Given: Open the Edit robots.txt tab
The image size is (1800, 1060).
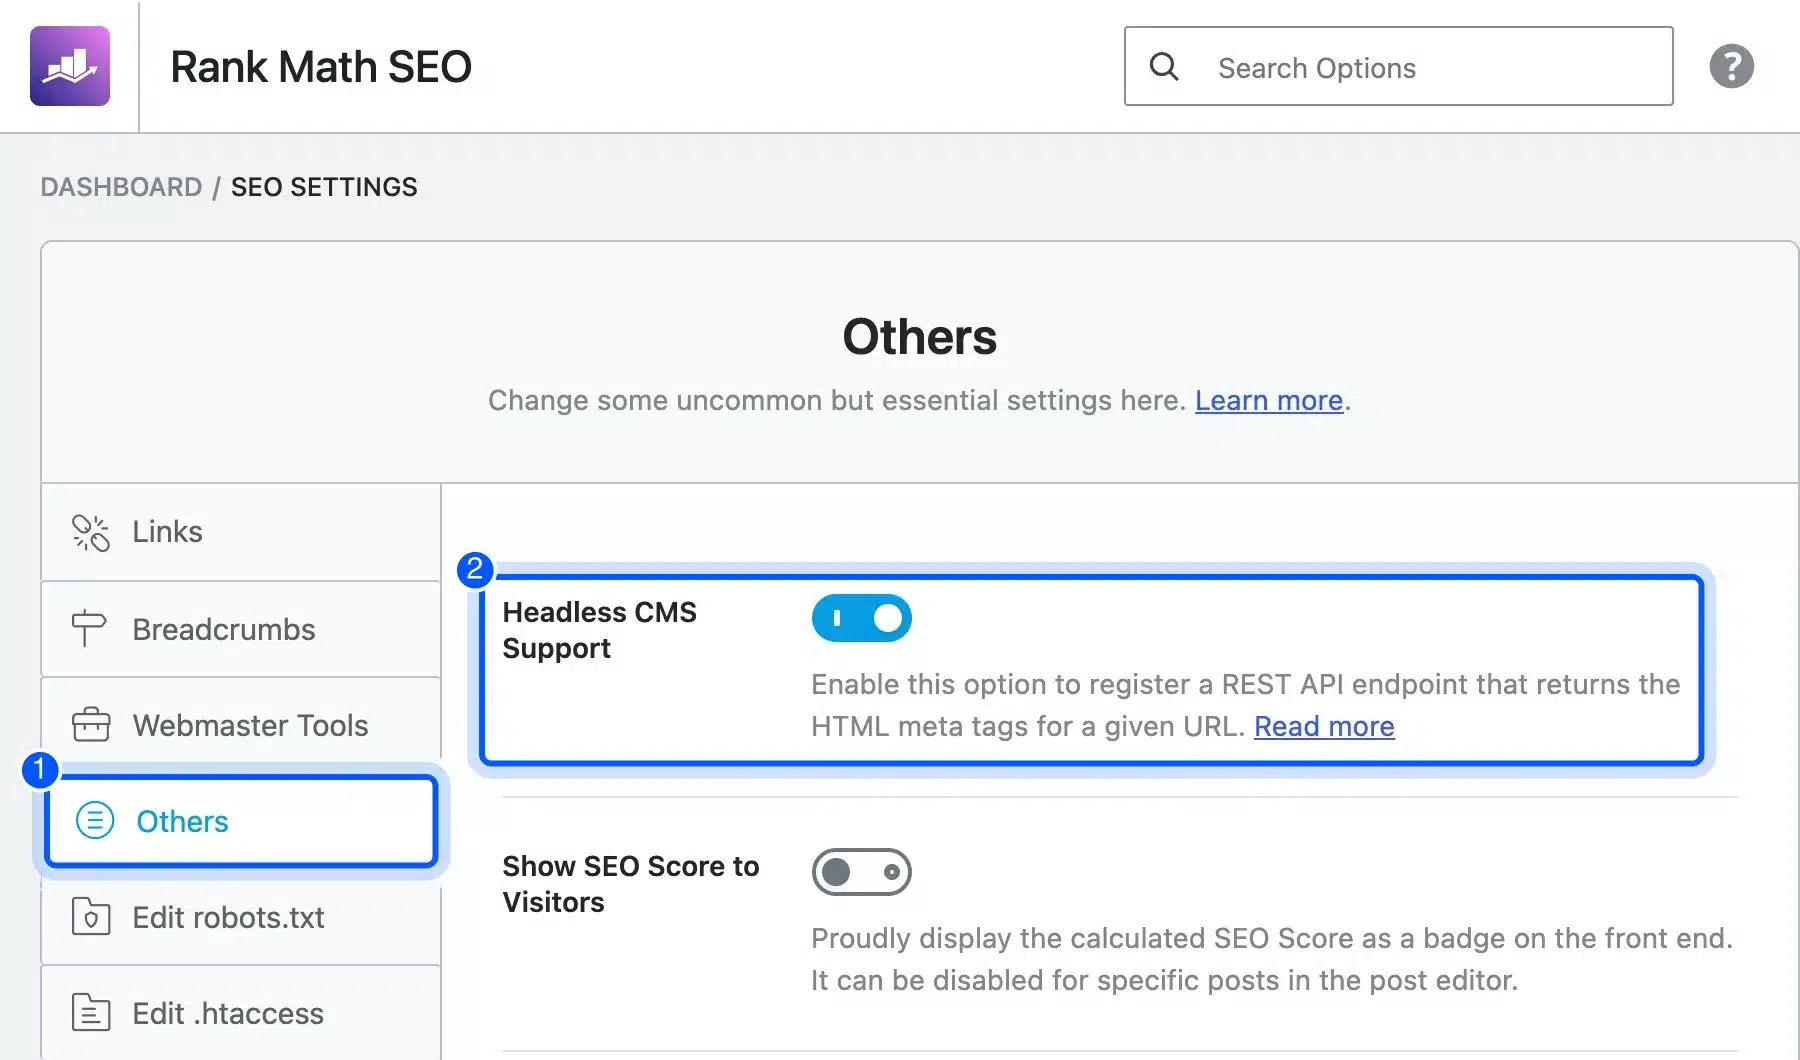Looking at the screenshot, I should pyautogui.click(x=241, y=917).
